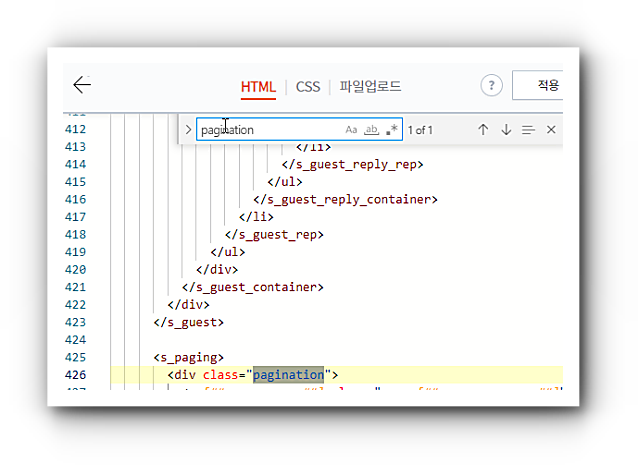Toggle Match Case (Aa) option
Screen dimensions: 638x465
(351, 130)
